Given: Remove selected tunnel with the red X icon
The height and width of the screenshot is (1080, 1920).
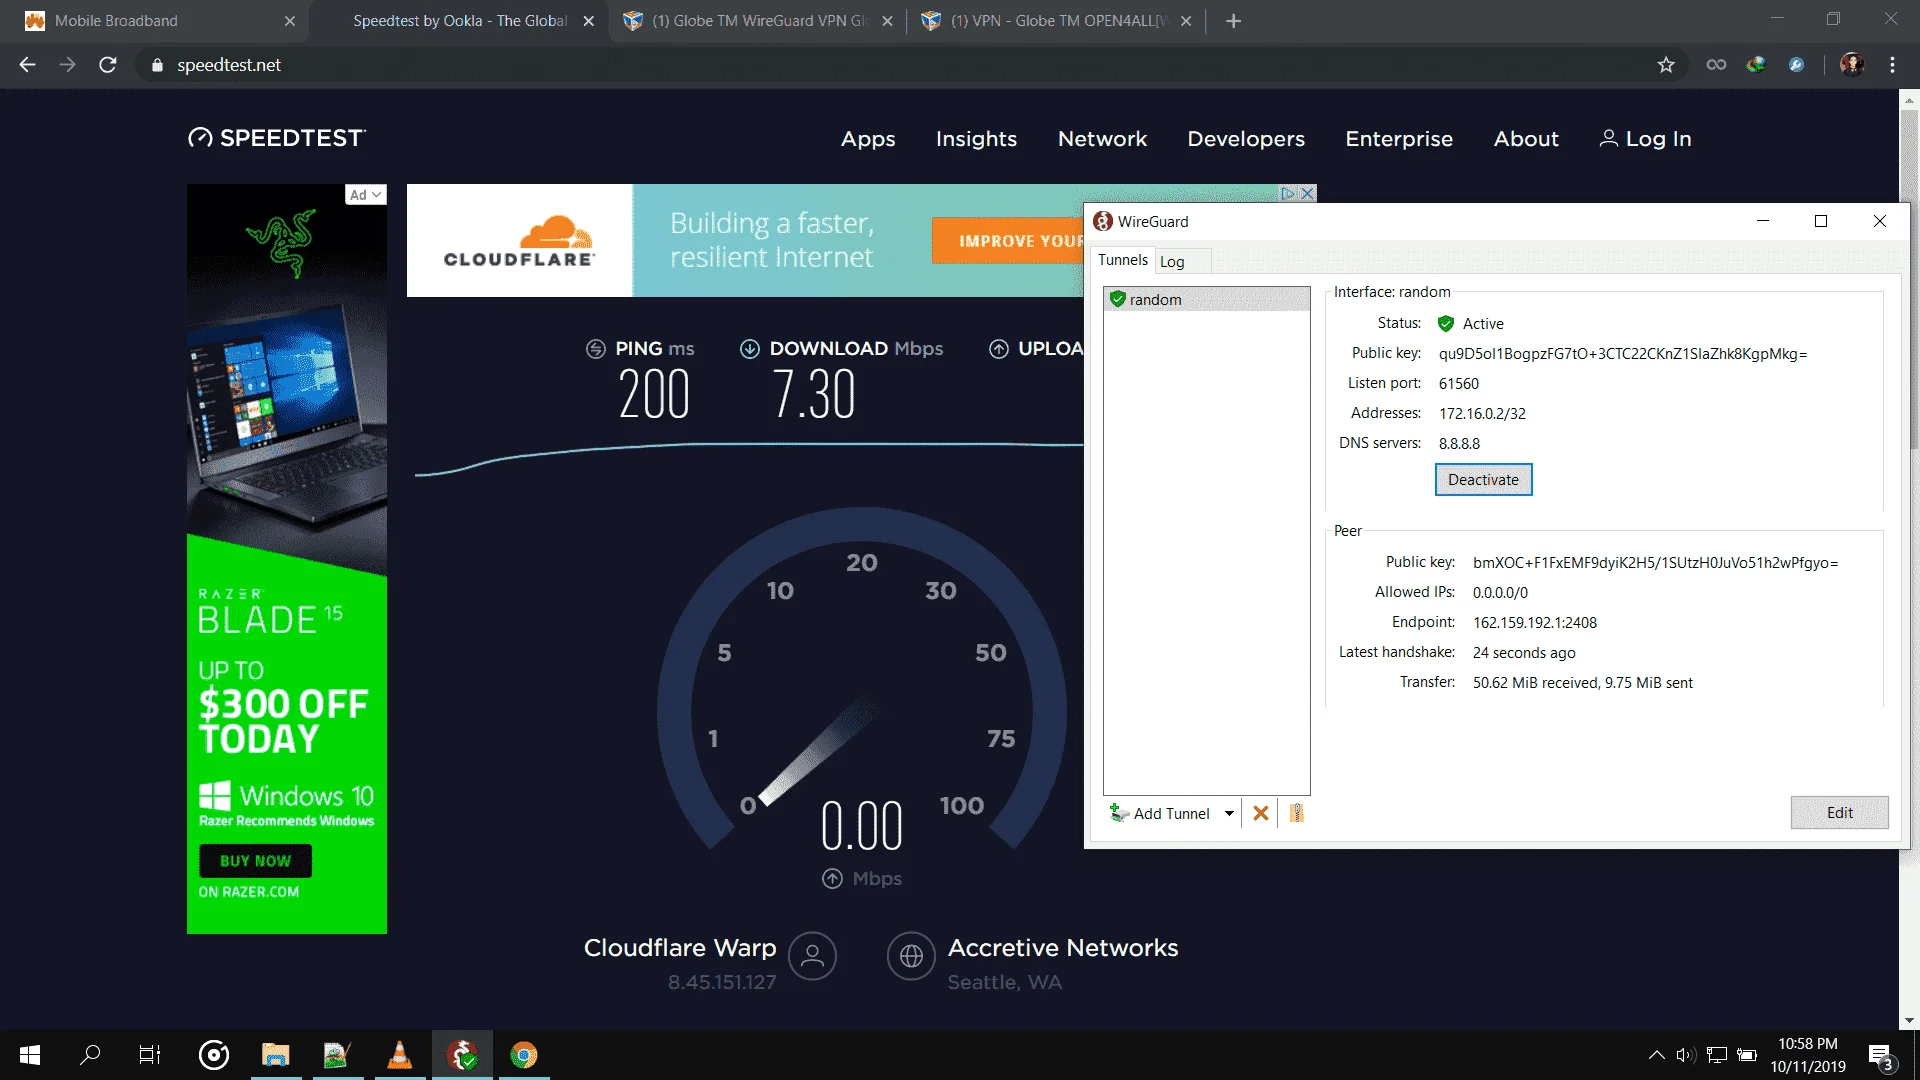Looking at the screenshot, I should tap(1261, 814).
